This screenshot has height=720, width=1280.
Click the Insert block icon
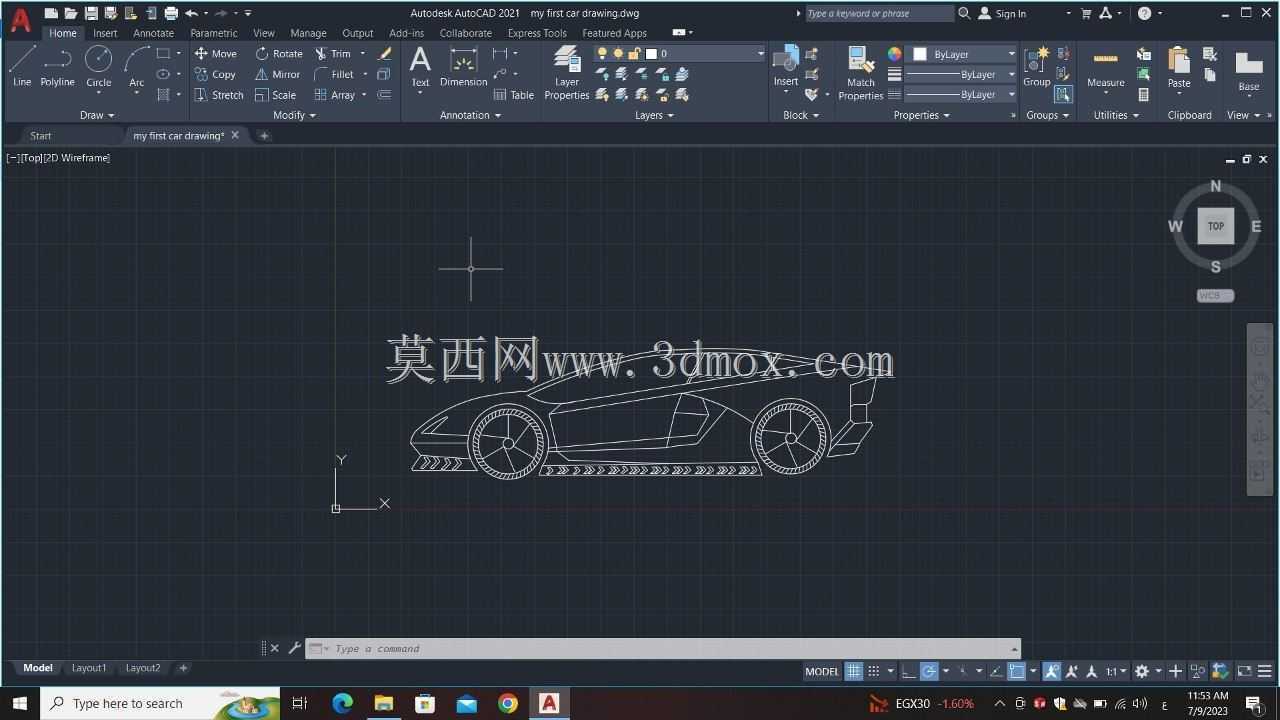click(786, 64)
